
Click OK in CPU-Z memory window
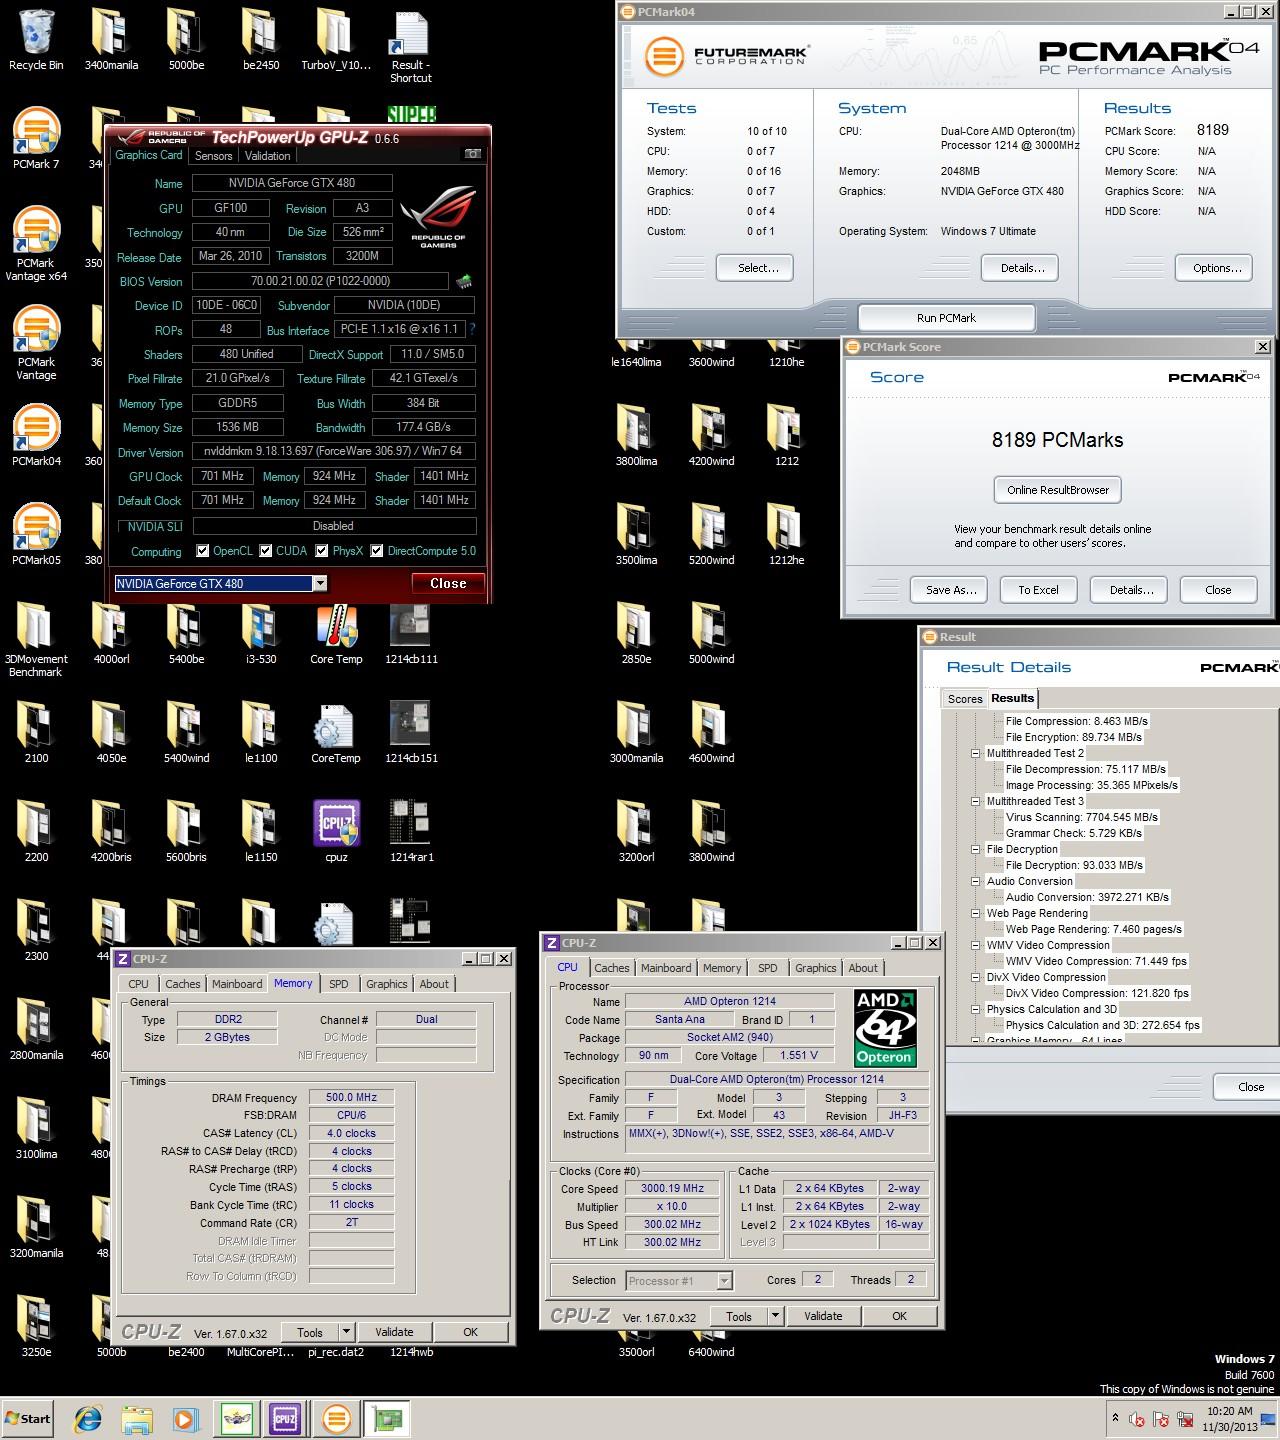coord(470,1332)
